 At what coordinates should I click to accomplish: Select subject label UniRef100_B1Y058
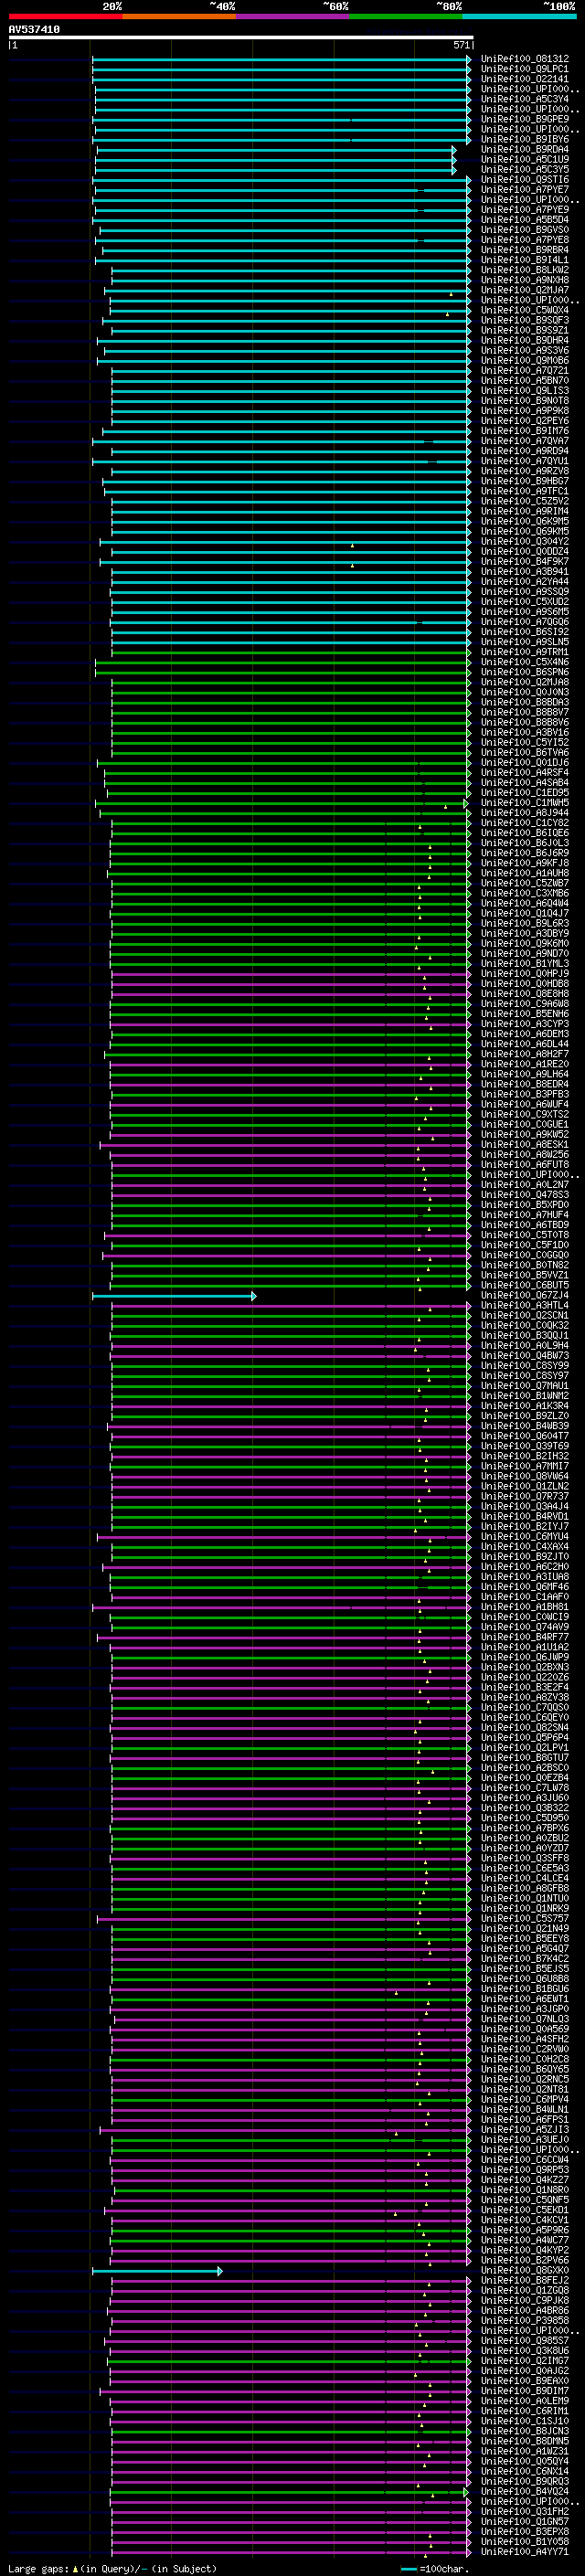coord(525,2542)
